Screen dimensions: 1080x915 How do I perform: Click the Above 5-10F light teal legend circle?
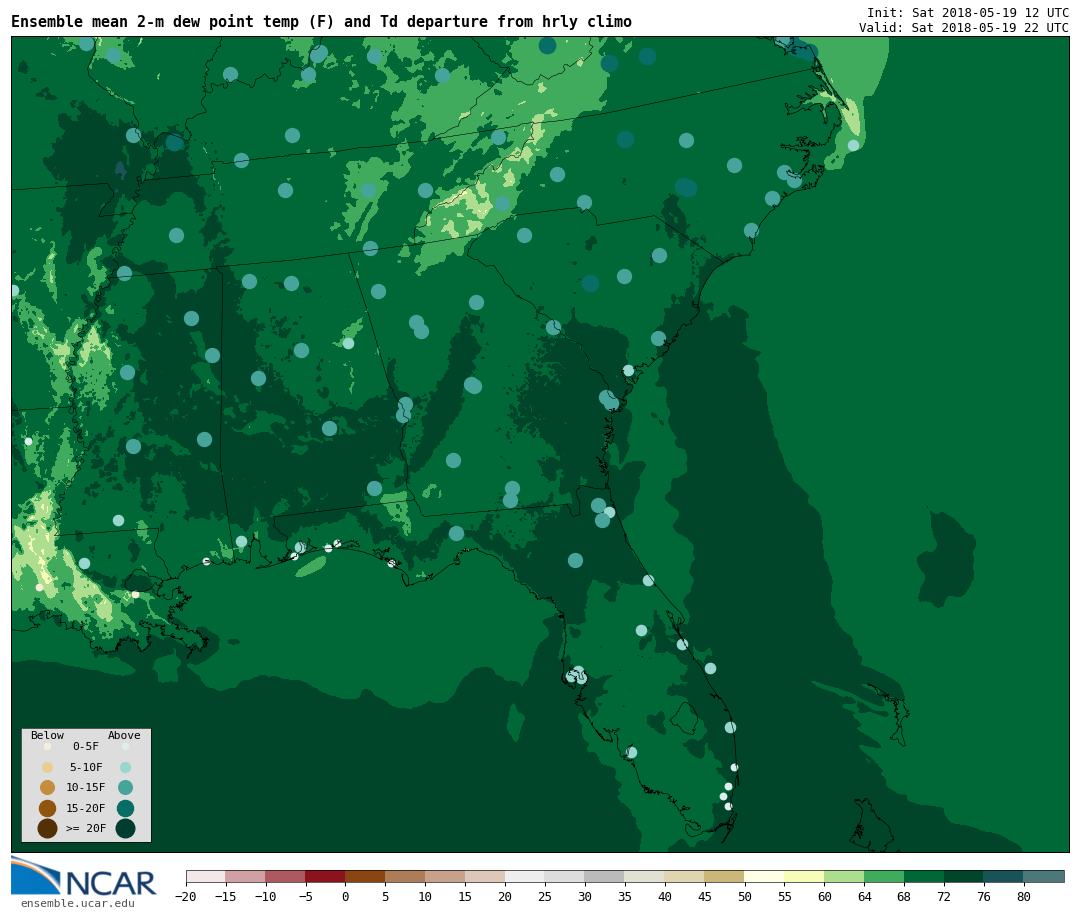pyautogui.click(x=125, y=767)
